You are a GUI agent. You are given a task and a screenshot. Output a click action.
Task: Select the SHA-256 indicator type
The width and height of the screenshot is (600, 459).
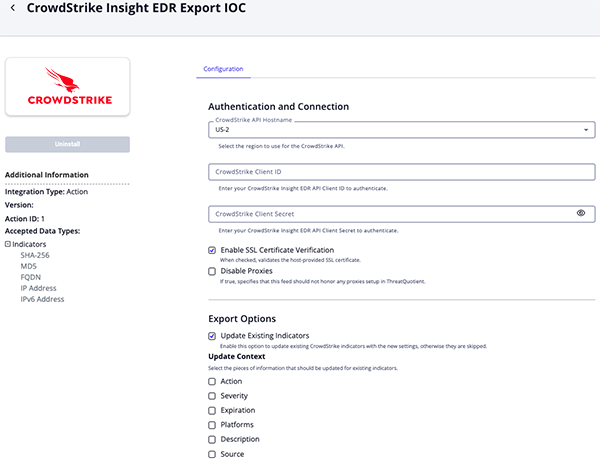35,255
